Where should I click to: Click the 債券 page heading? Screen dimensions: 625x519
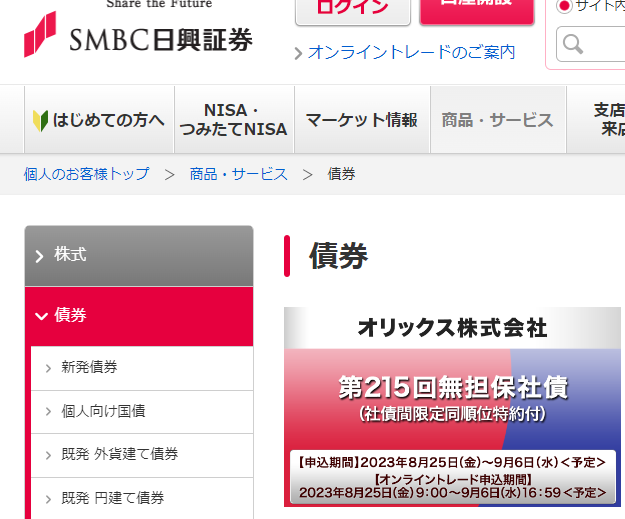click(338, 256)
